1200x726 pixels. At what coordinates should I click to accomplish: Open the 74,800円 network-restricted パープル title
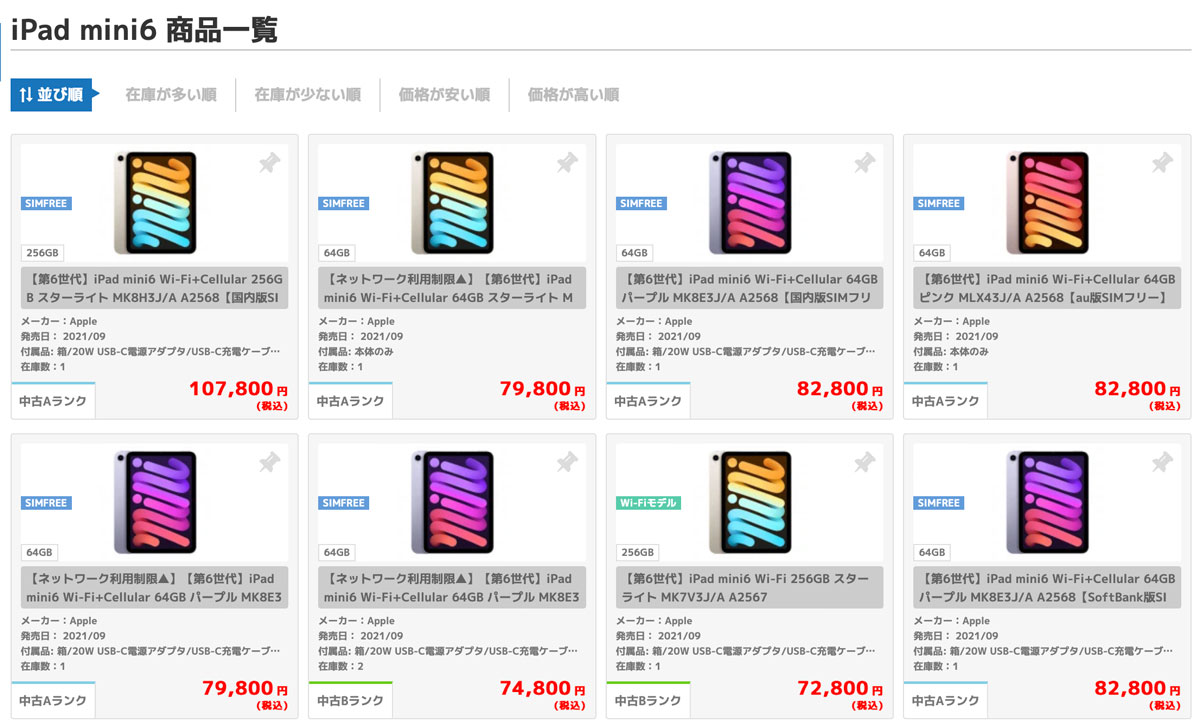click(452, 588)
